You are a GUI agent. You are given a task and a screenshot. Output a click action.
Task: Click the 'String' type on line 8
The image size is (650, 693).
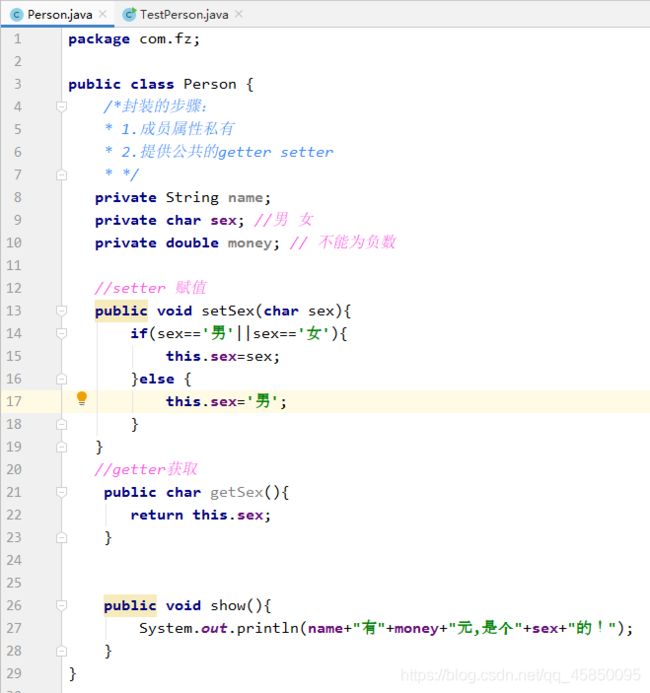tap(192, 198)
